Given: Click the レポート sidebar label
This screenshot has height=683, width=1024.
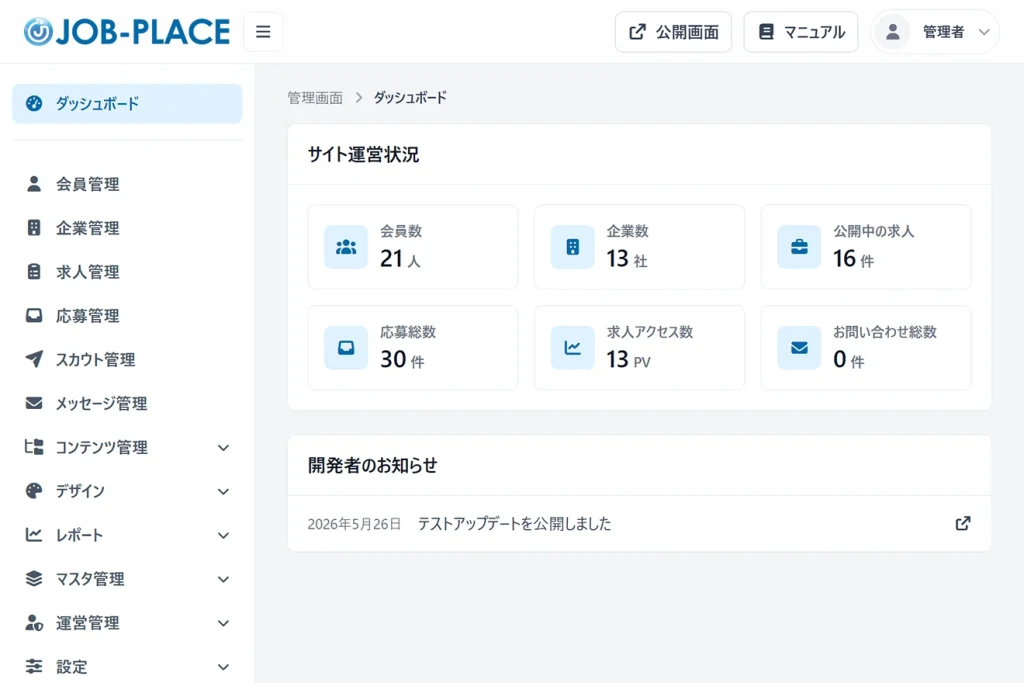Looking at the screenshot, I should click(80, 535).
